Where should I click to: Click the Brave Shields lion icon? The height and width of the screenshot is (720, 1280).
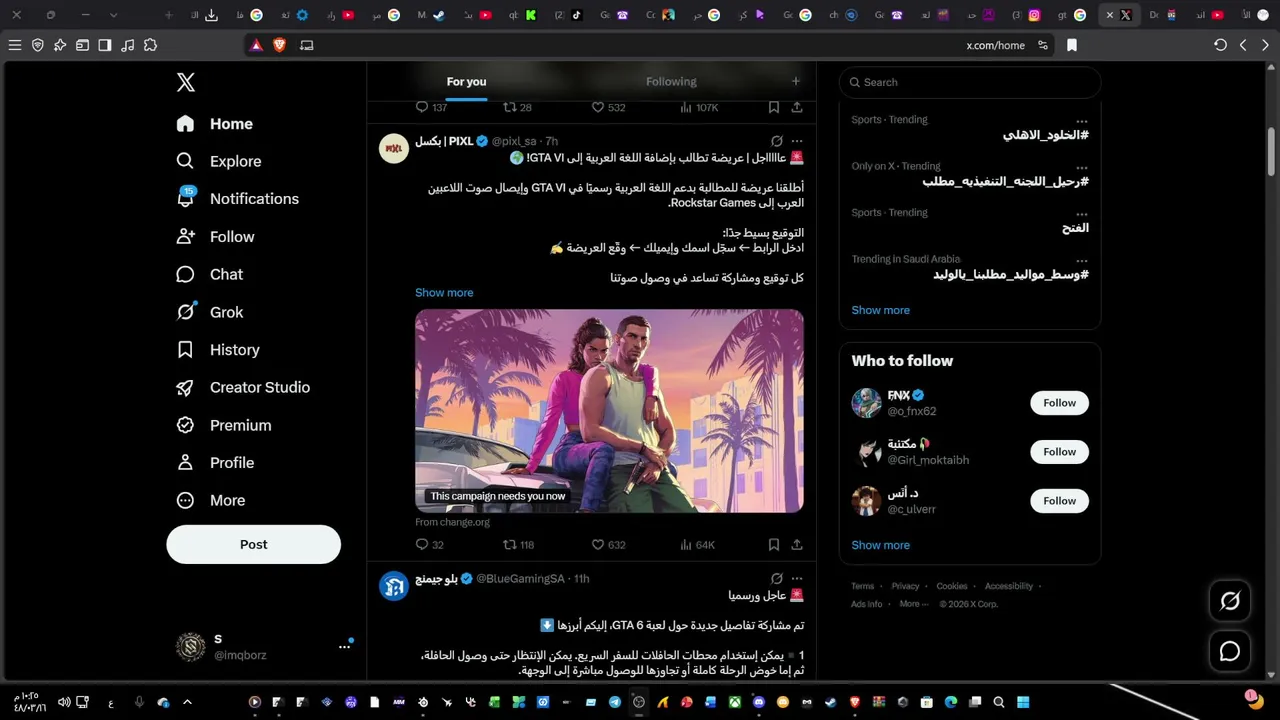pos(279,45)
